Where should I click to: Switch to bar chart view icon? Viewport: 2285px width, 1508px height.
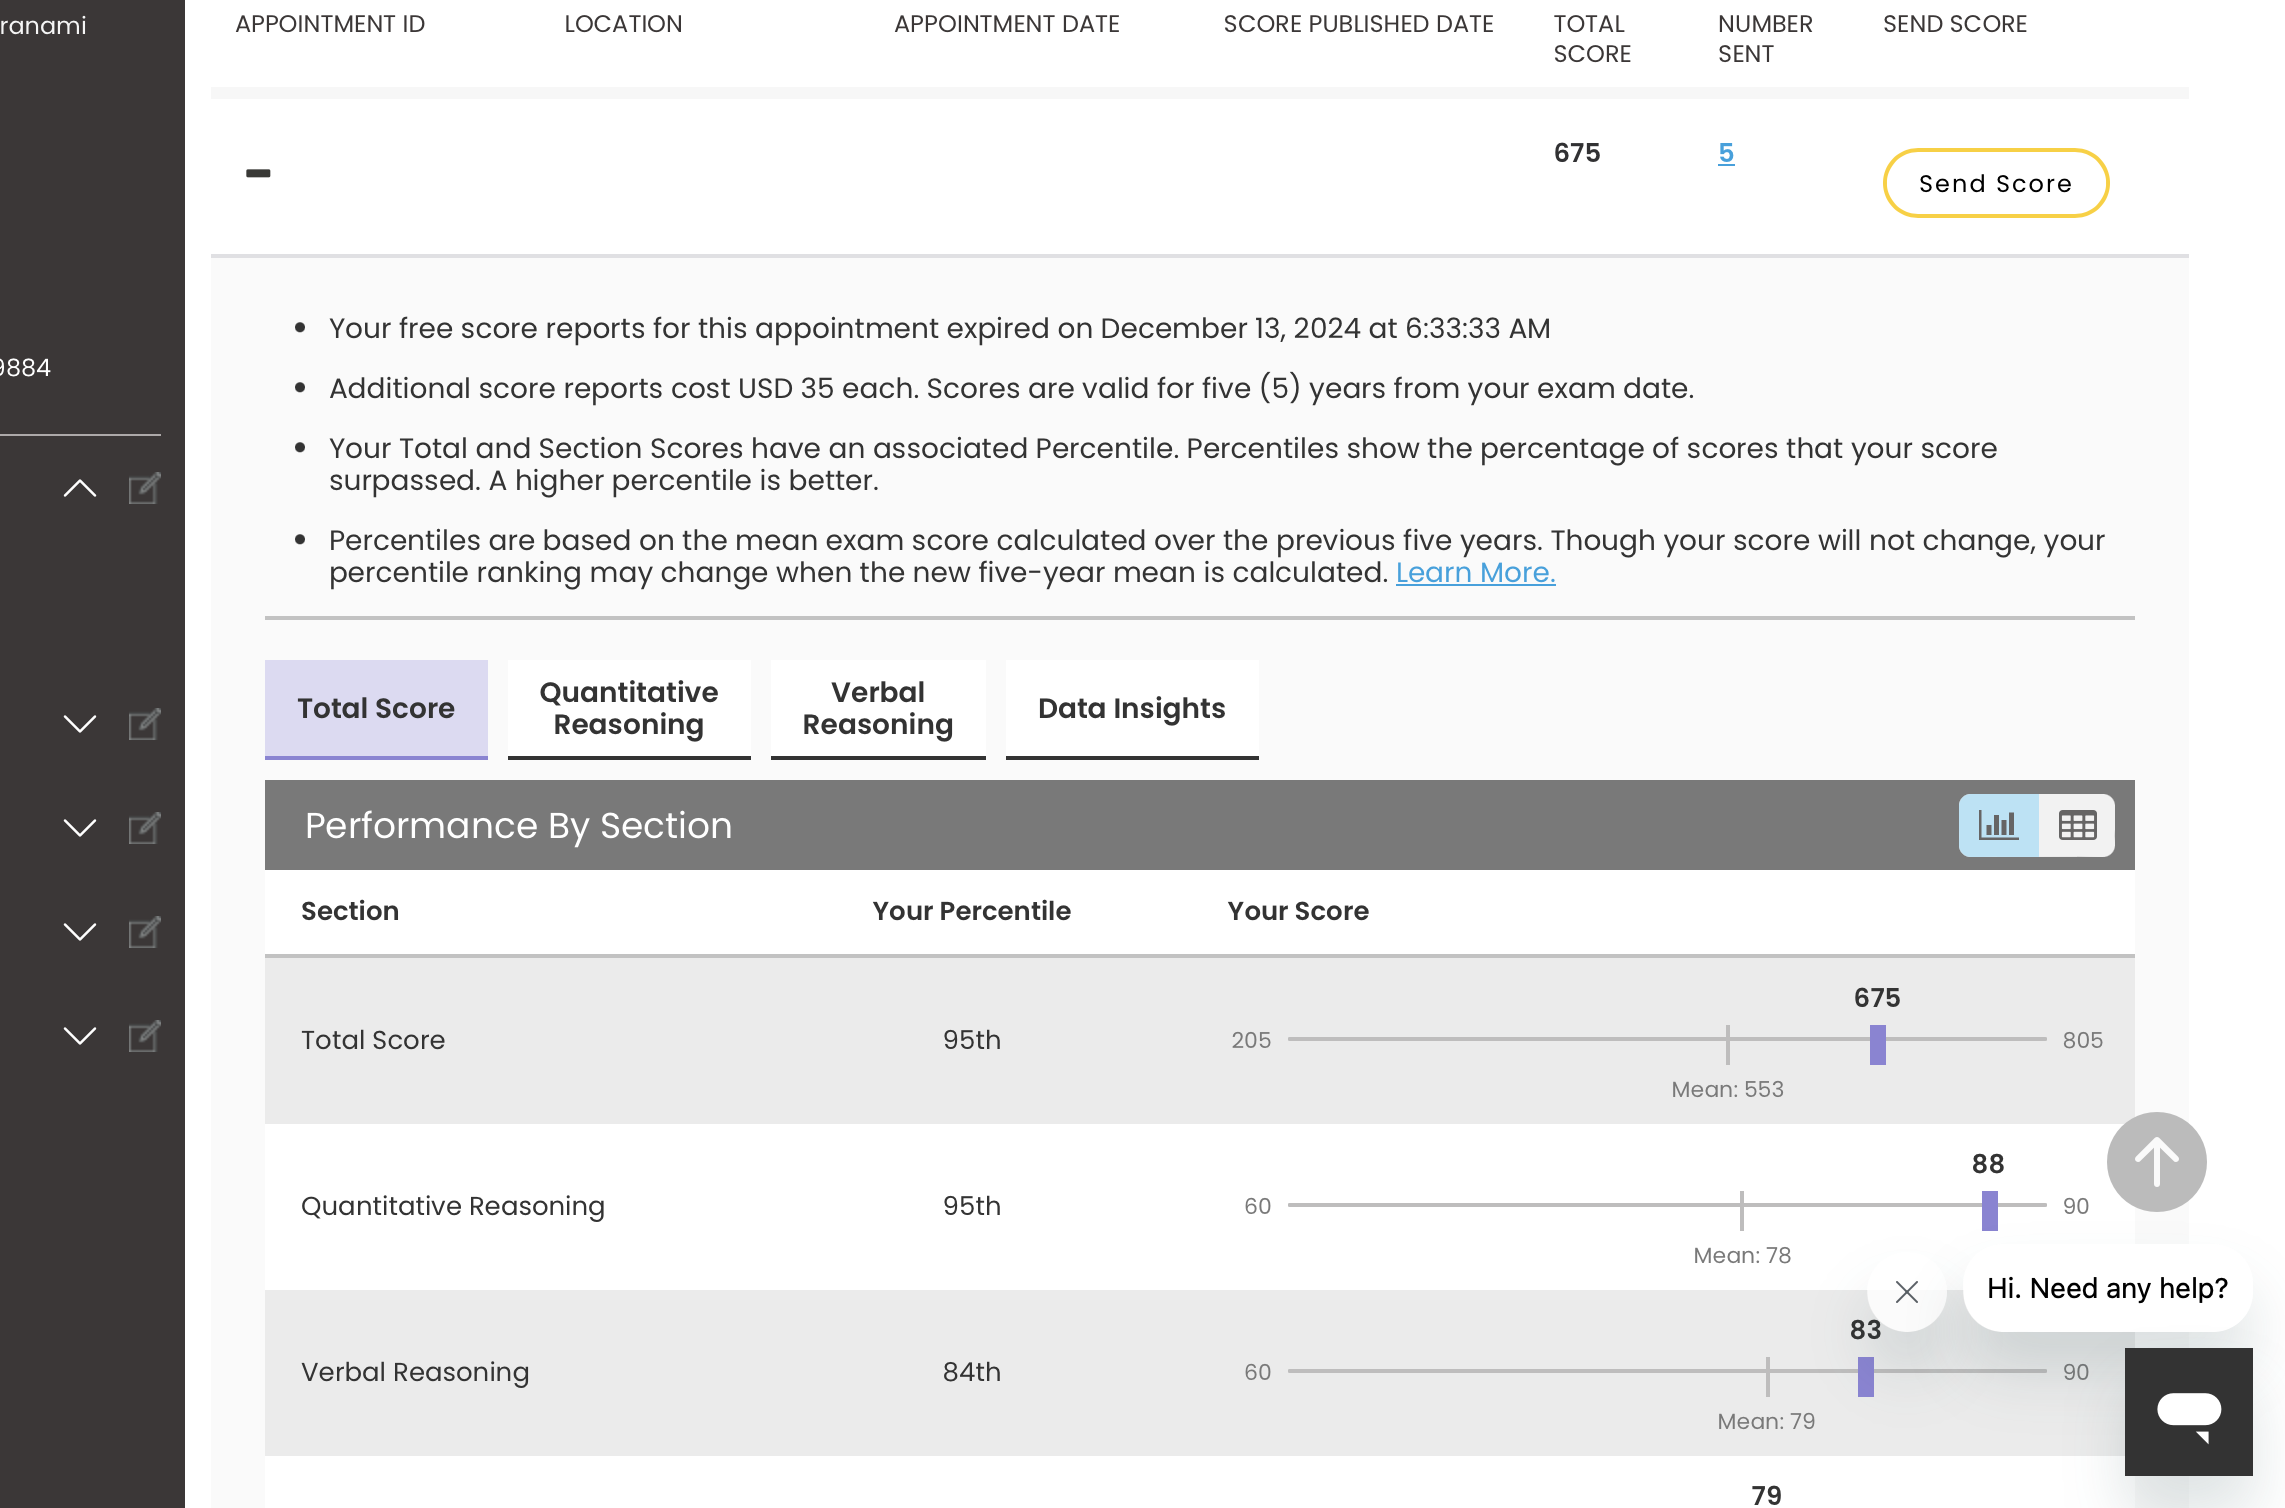click(x=1997, y=826)
